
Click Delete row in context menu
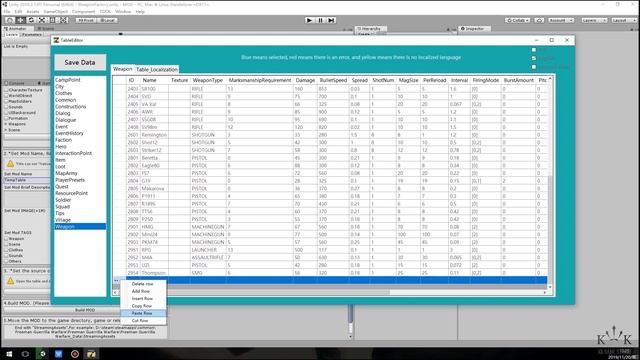point(143,284)
